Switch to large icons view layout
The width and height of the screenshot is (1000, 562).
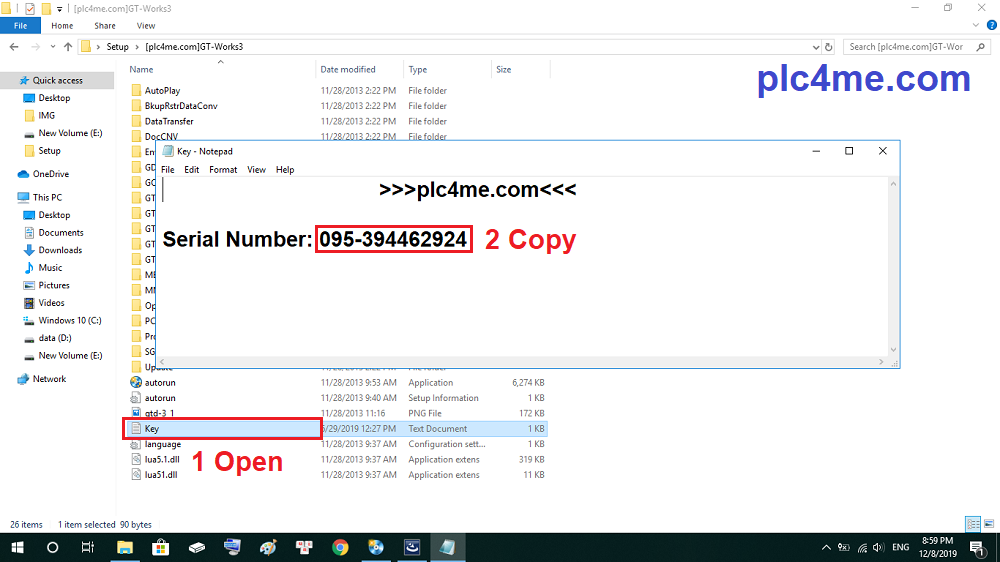click(989, 524)
